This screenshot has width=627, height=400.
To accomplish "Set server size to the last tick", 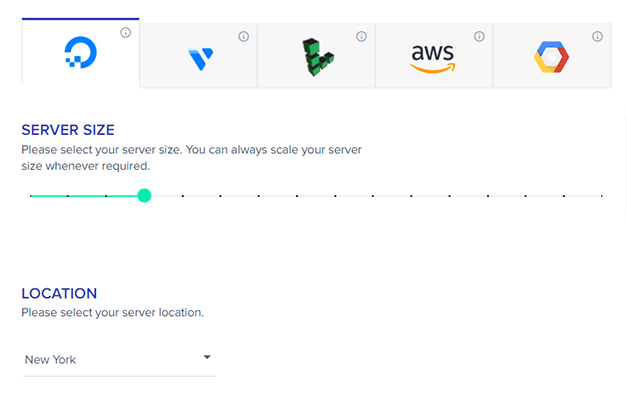I will tap(601, 196).
